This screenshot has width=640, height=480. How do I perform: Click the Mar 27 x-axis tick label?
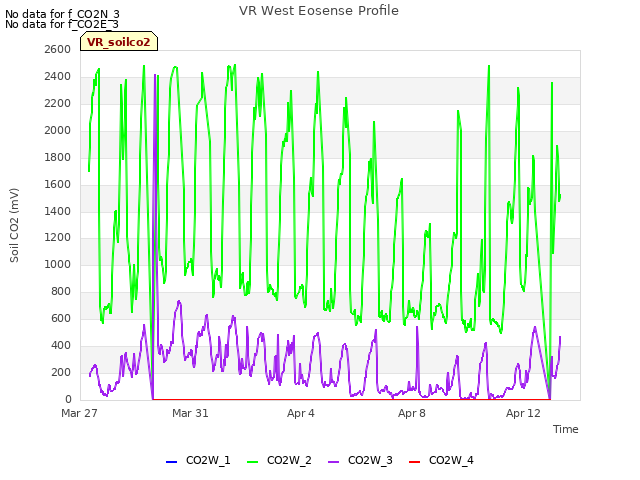[x=79, y=413]
